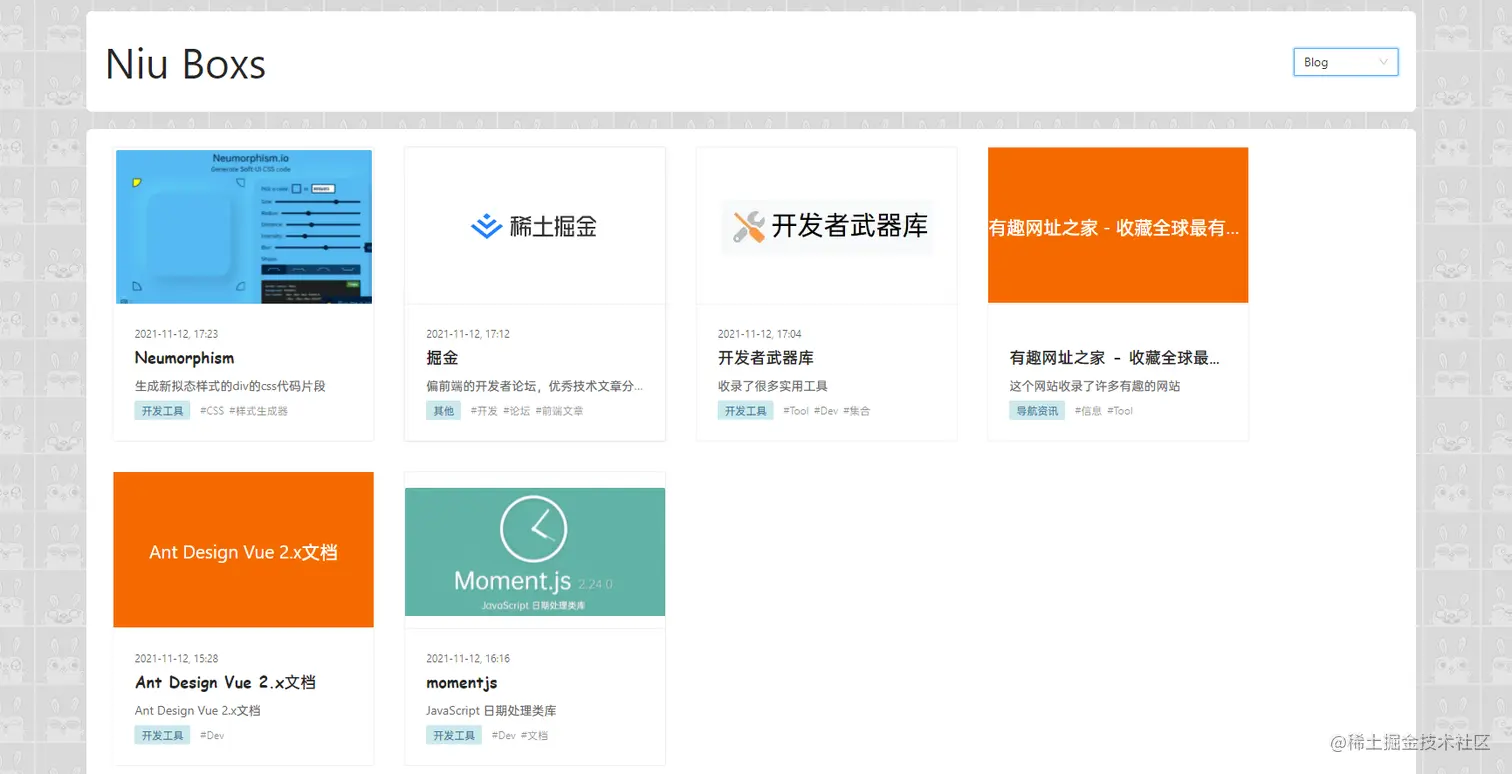The width and height of the screenshot is (1512, 774).
Task: Open the orange 有趣网址之家 thumbnail
Action: (x=1118, y=225)
